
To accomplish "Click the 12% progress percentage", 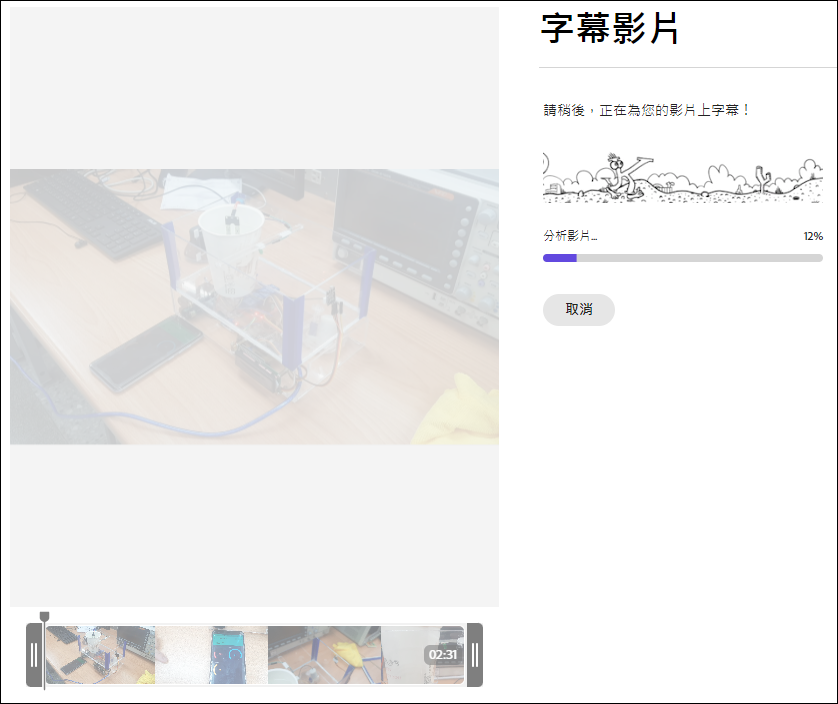I will [813, 236].
